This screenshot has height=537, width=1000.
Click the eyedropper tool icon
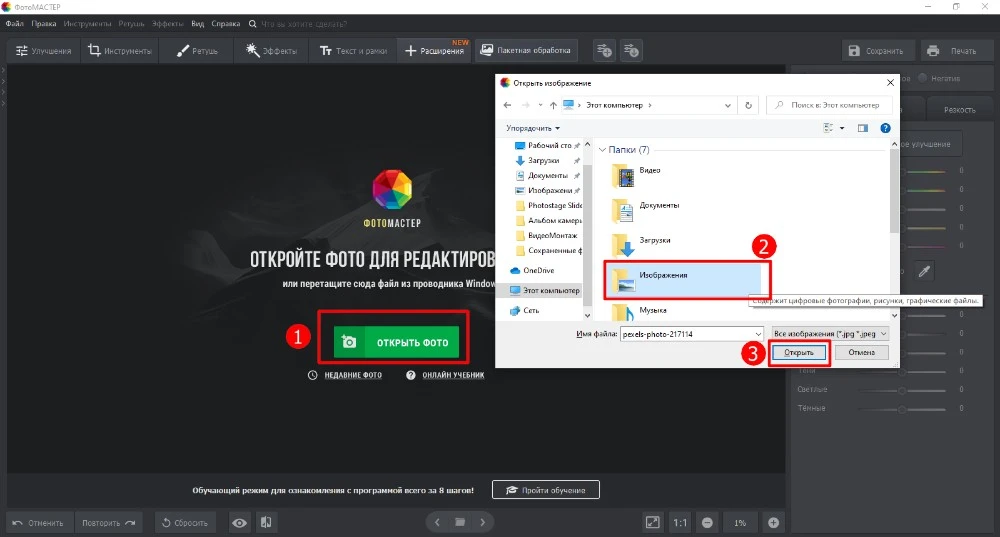point(925,270)
